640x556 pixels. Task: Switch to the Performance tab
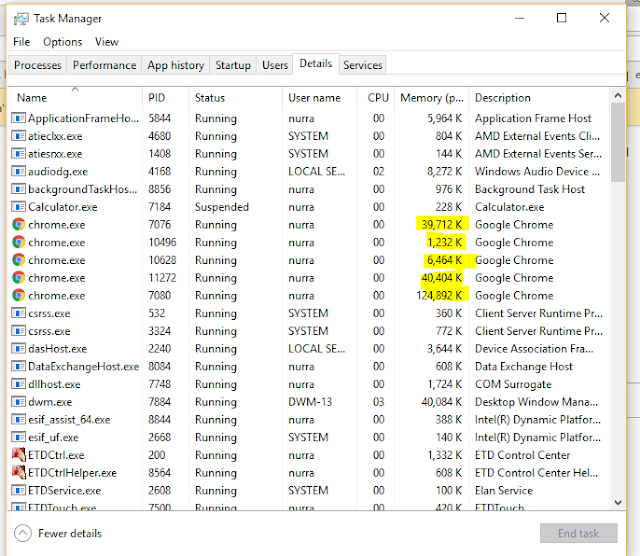click(x=104, y=65)
